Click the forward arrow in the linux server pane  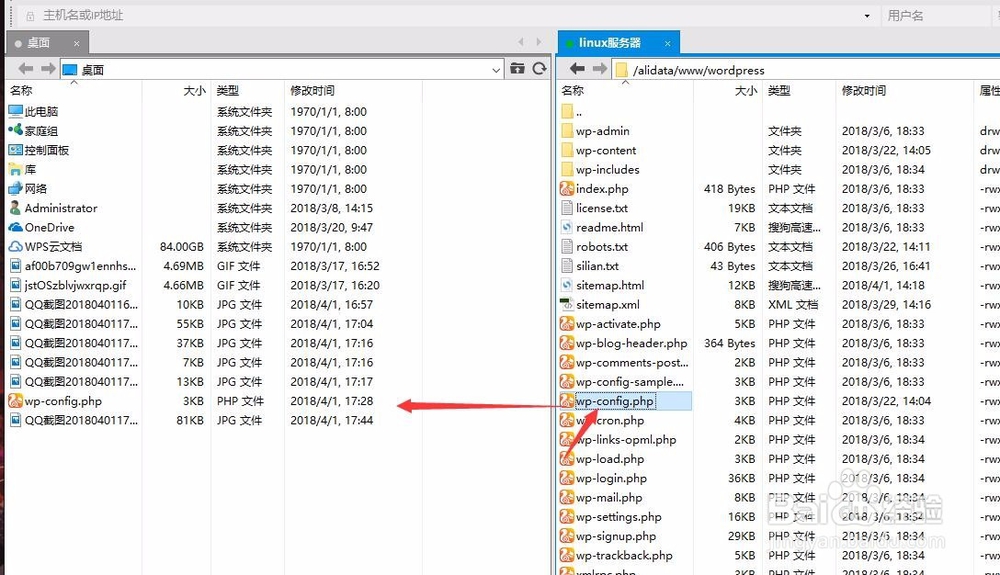(599, 69)
